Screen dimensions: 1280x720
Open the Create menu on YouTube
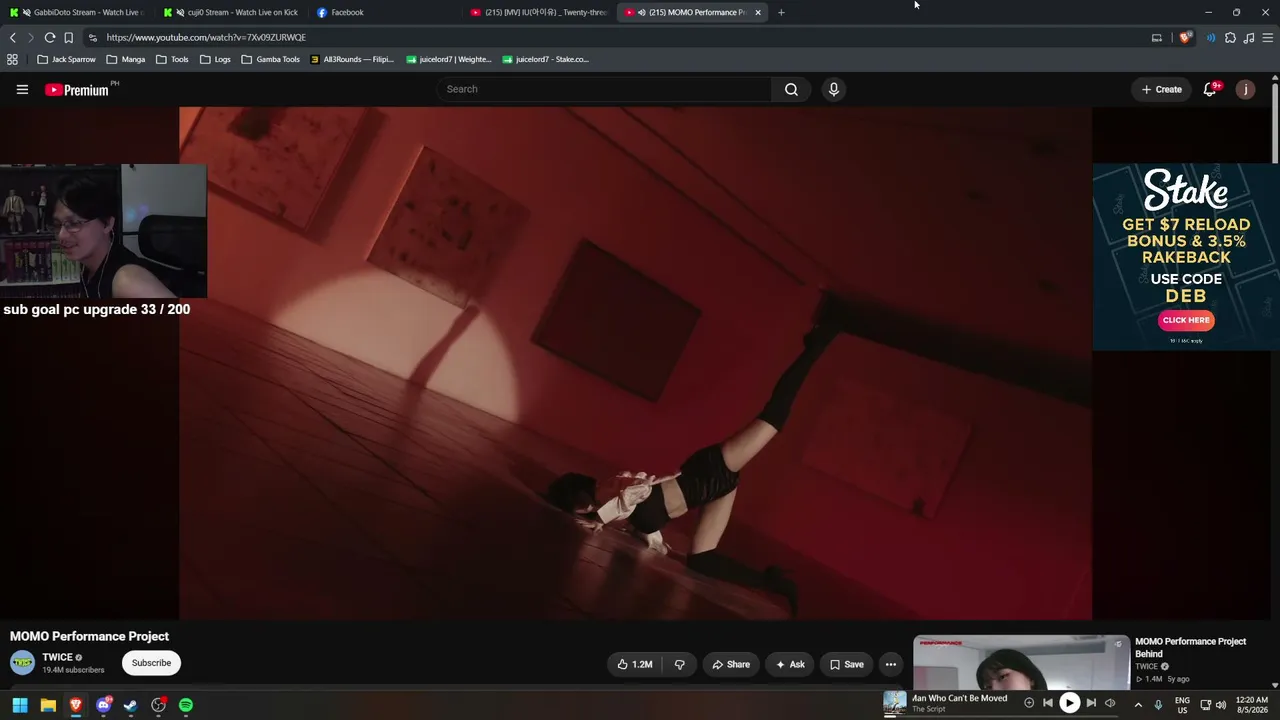click(x=1162, y=89)
